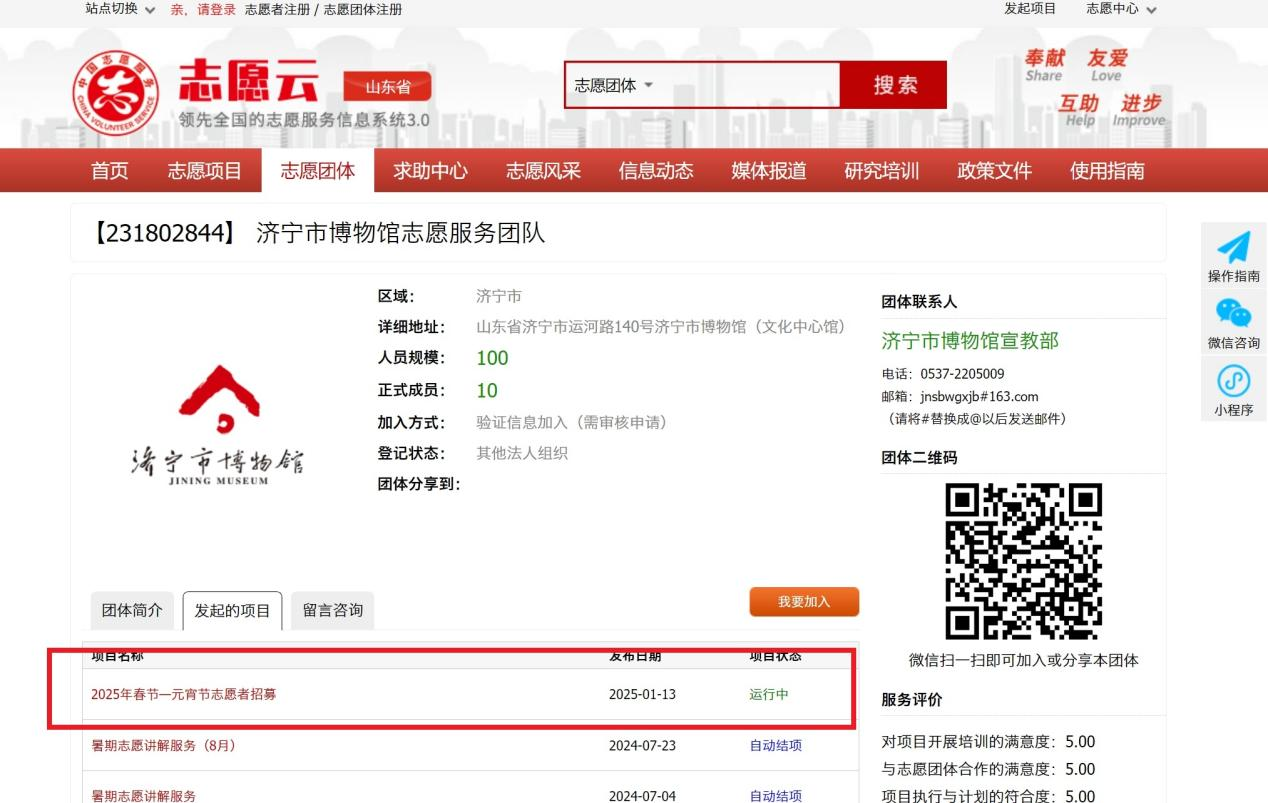Click the 区域 value 济宁市
This screenshot has height=803, width=1268.
(x=499, y=296)
